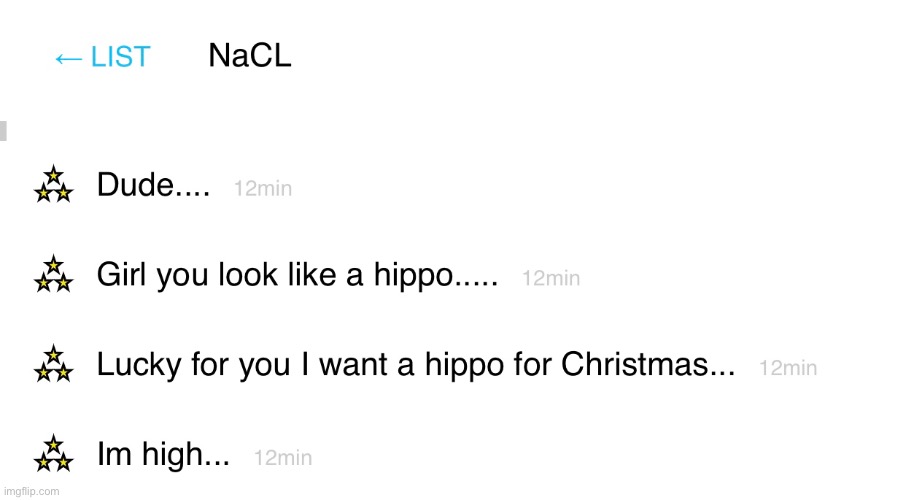Tap the star icon beside the "Lucky for you" message
Image resolution: width=906 pixels, height=500 pixels.
[54, 365]
